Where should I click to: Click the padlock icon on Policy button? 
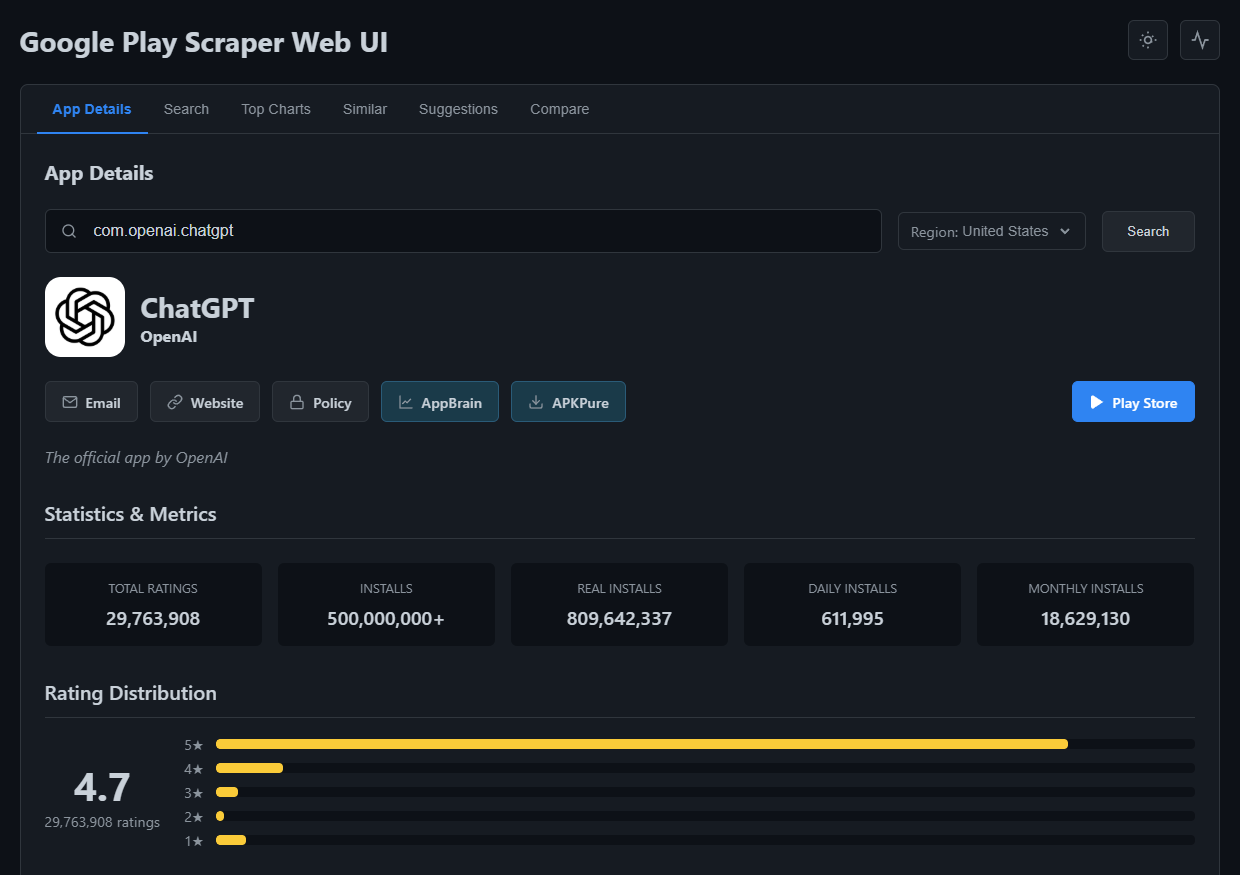pyautogui.click(x=297, y=402)
